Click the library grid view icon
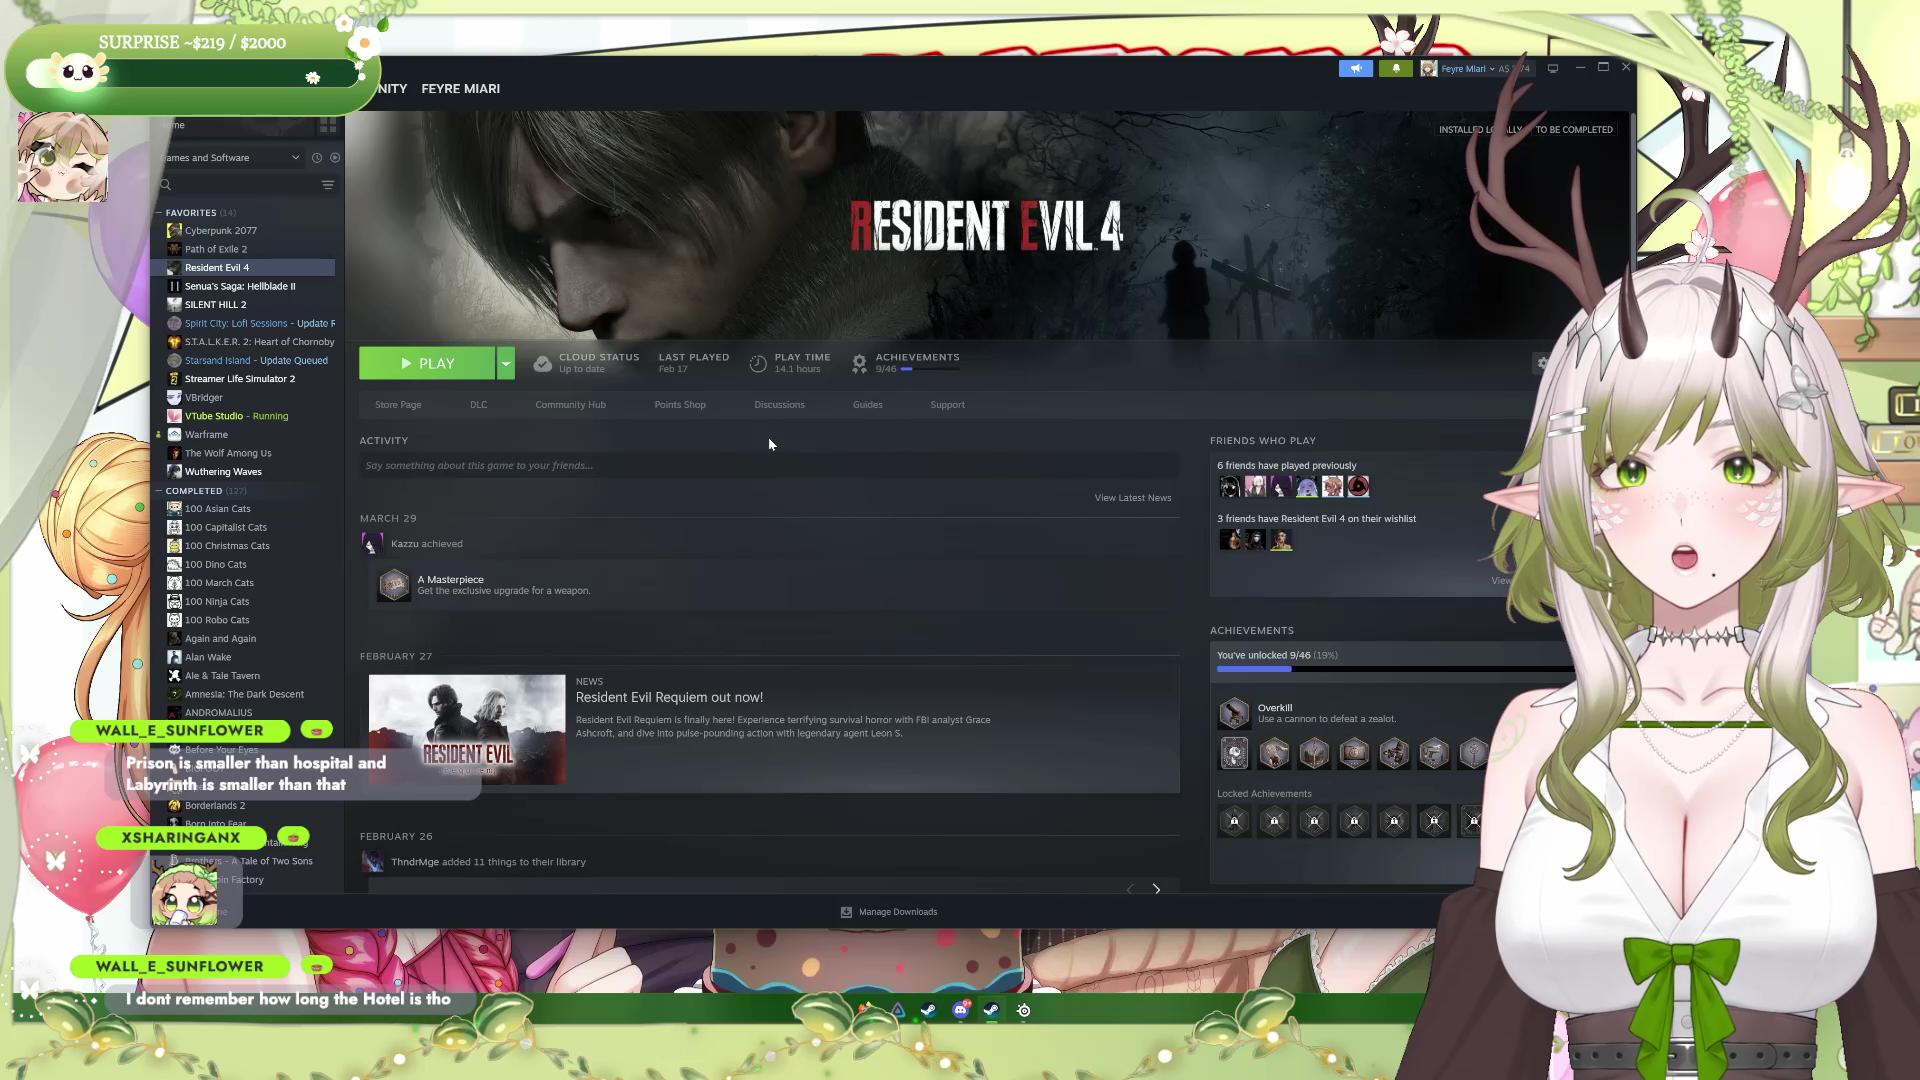Viewport: 1920px width, 1080px height. point(327,125)
